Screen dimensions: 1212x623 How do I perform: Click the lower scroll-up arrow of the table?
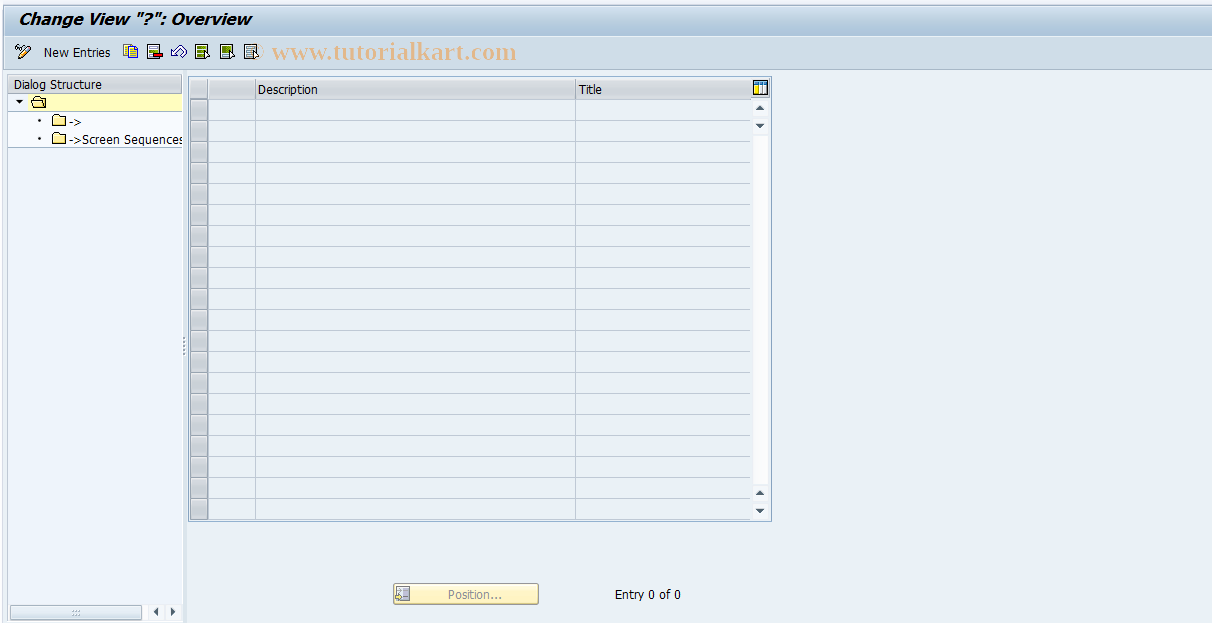point(760,493)
